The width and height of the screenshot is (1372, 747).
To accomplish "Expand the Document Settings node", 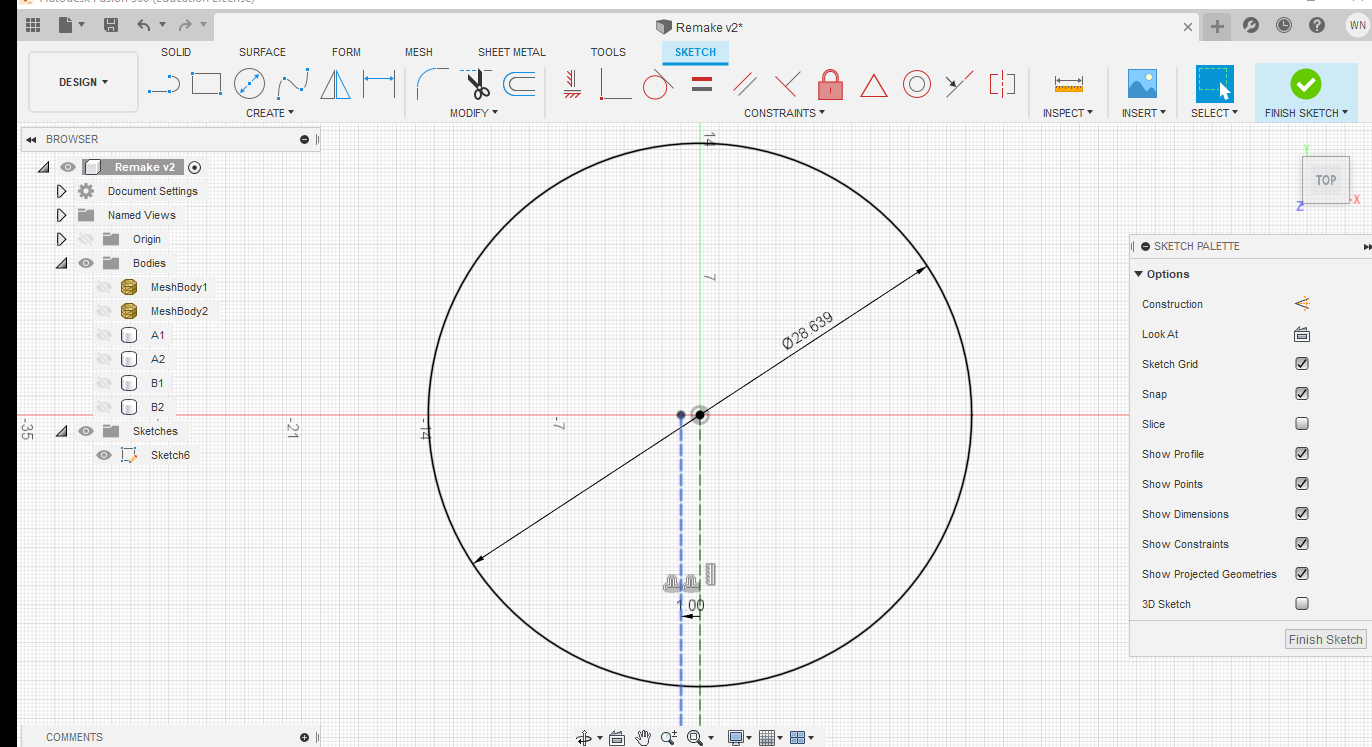I will [x=61, y=191].
